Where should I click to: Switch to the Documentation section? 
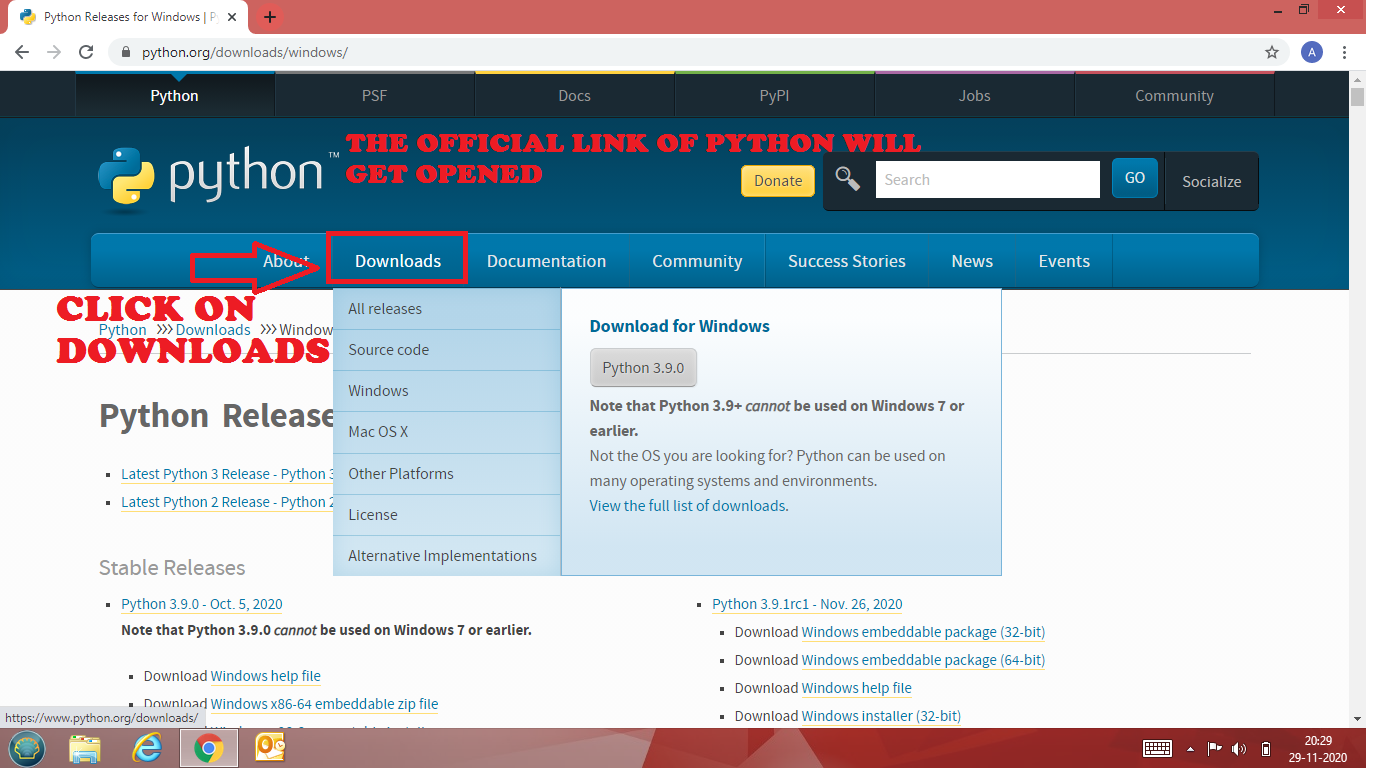[546, 260]
